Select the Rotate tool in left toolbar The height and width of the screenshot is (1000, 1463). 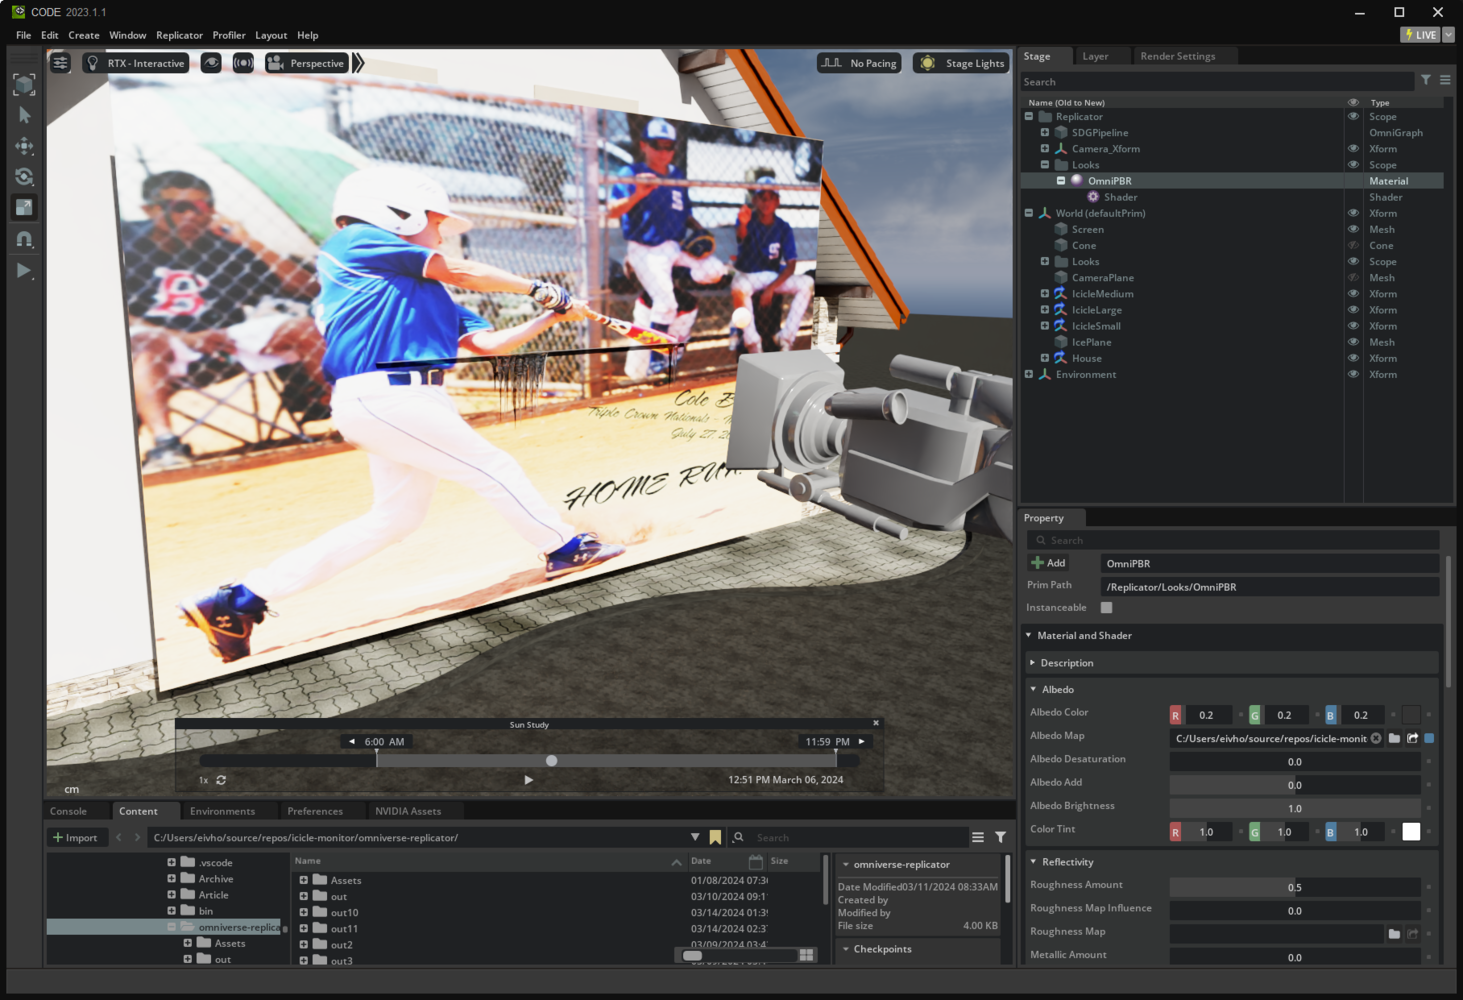[x=24, y=177]
